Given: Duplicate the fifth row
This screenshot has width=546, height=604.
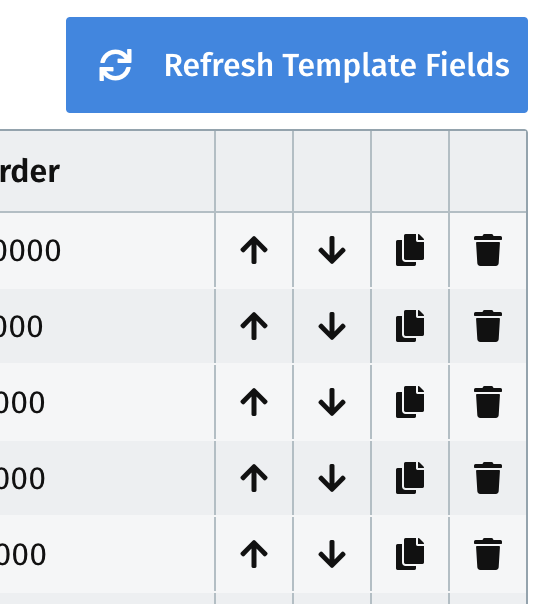Looking at the screenshot, I should point(410,554).
